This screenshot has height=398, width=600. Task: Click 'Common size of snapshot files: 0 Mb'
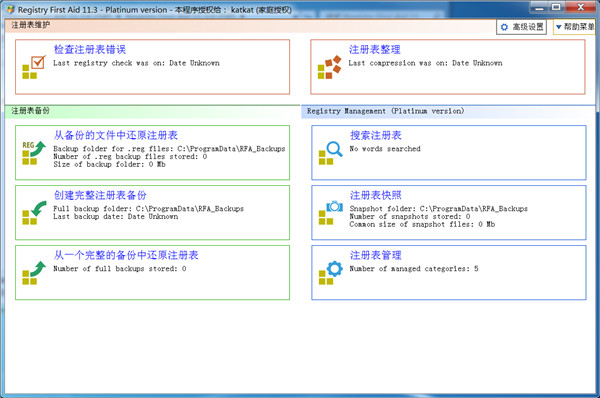pos(422,224)
